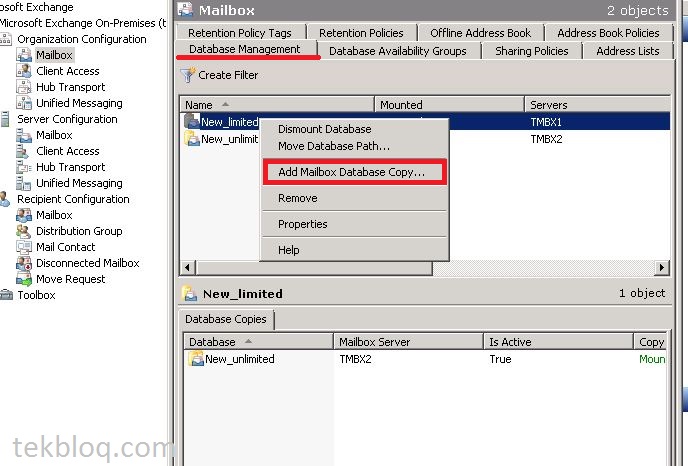
Task: Switch to the Retention Policies tab
Action: coord(361,33)
